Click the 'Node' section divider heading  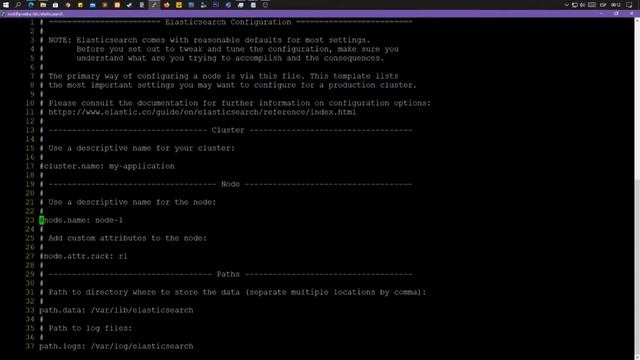(x=230, y=184)
